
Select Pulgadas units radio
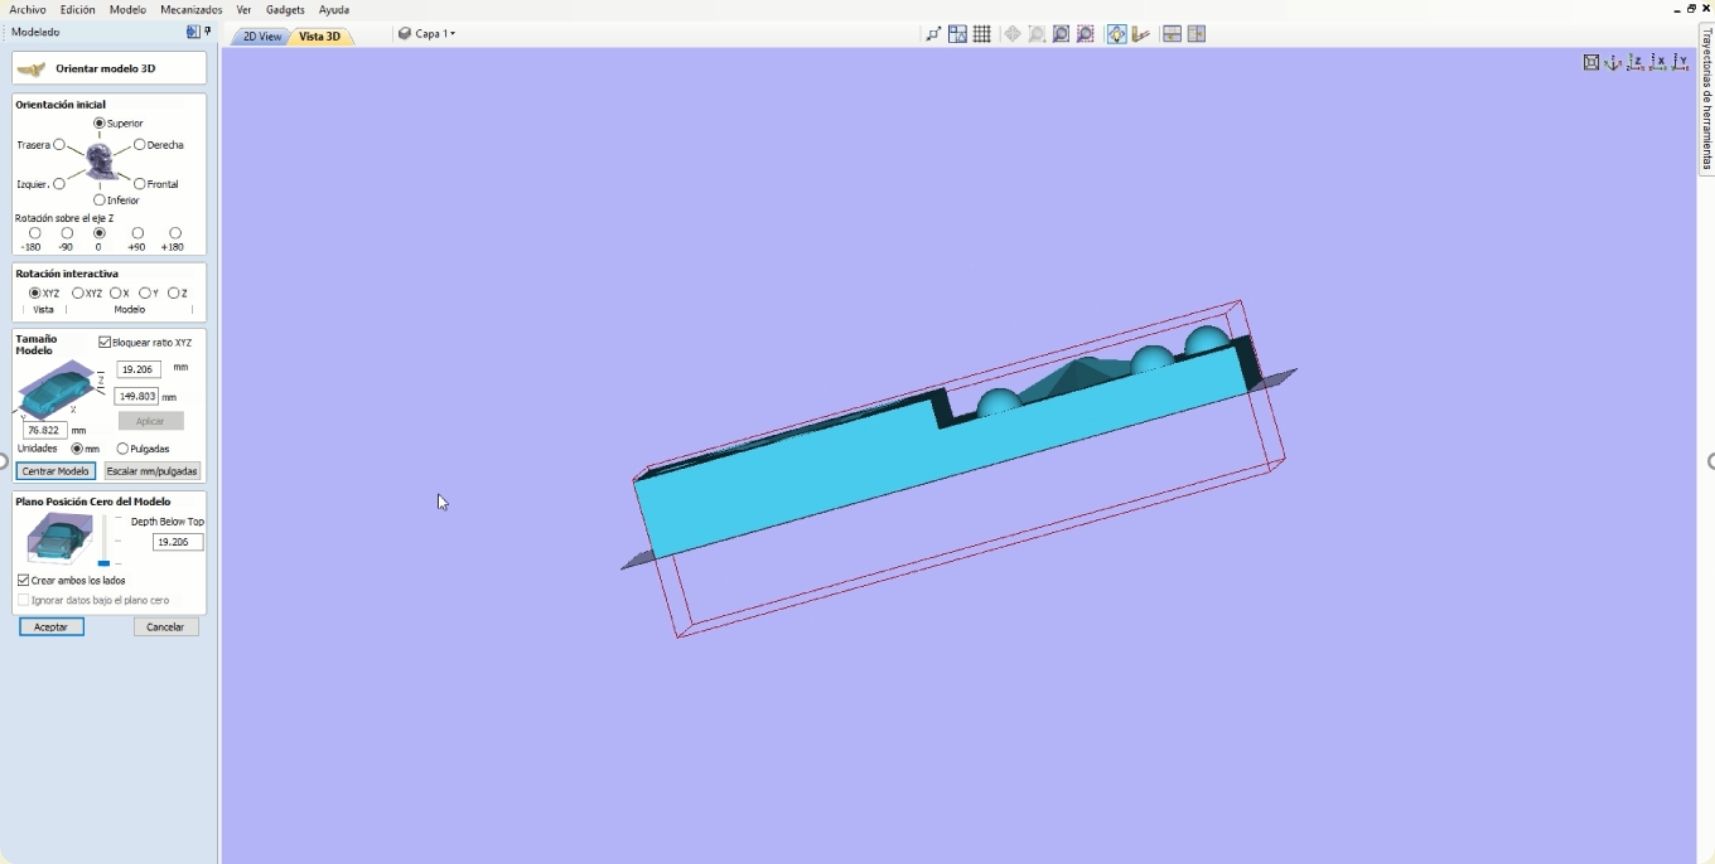click(122, 449)
